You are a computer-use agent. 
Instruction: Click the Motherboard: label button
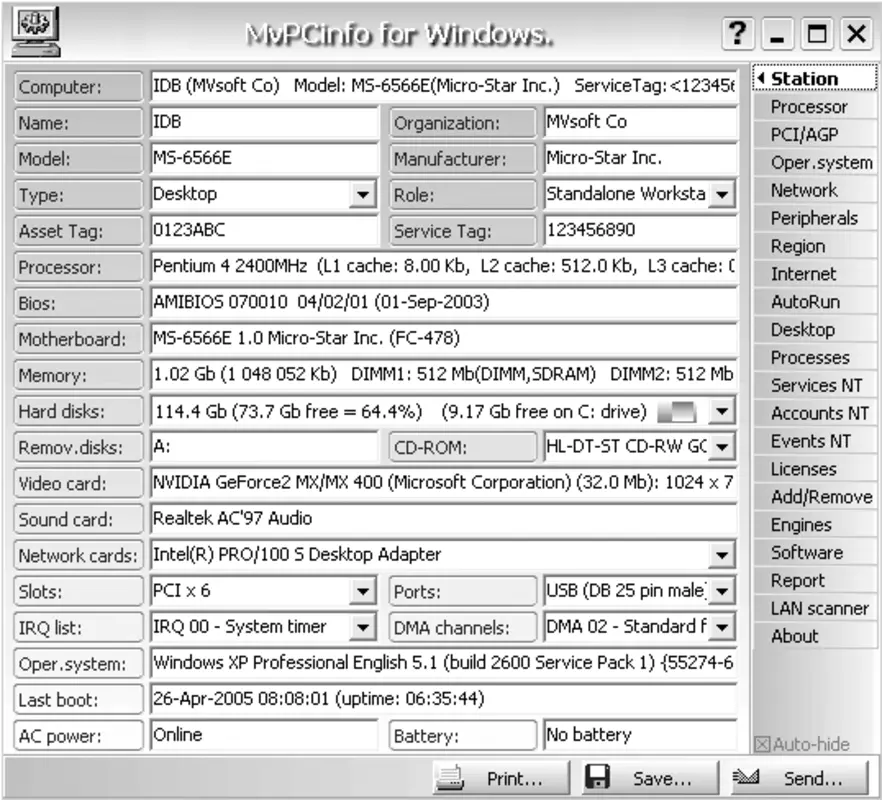coord(78,339)
